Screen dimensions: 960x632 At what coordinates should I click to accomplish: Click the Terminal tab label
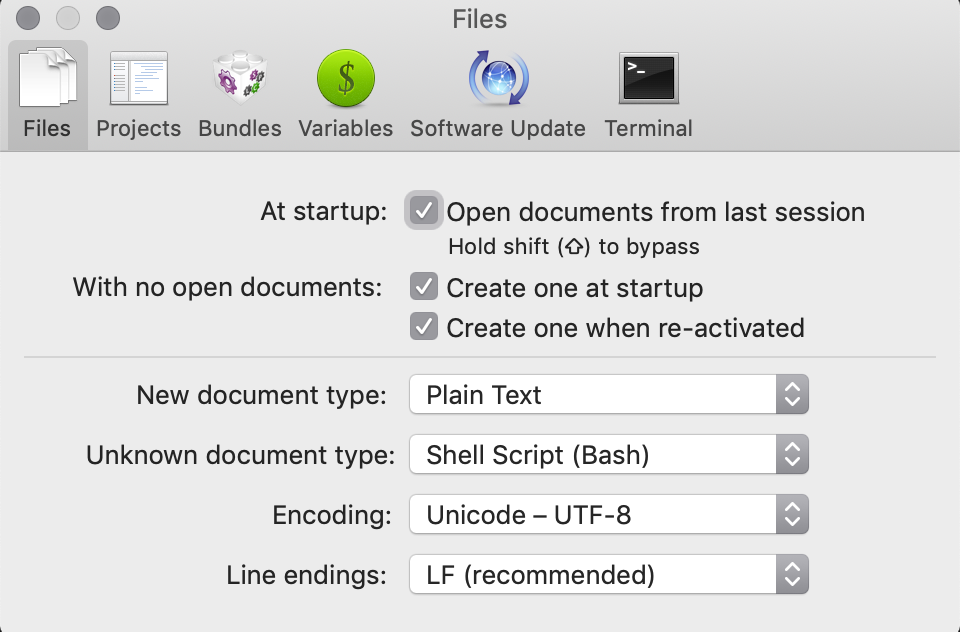(x=648, y=129)
